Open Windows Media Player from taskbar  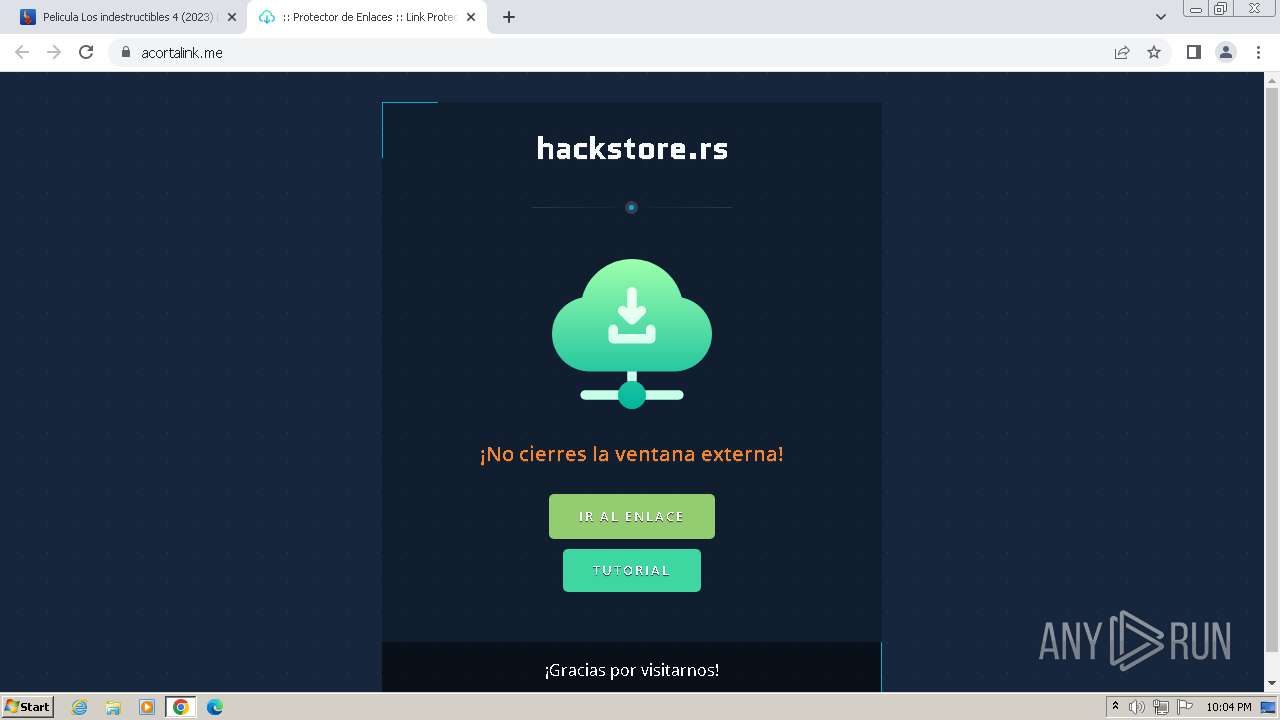pyautogui.click(x=147, y=707)
